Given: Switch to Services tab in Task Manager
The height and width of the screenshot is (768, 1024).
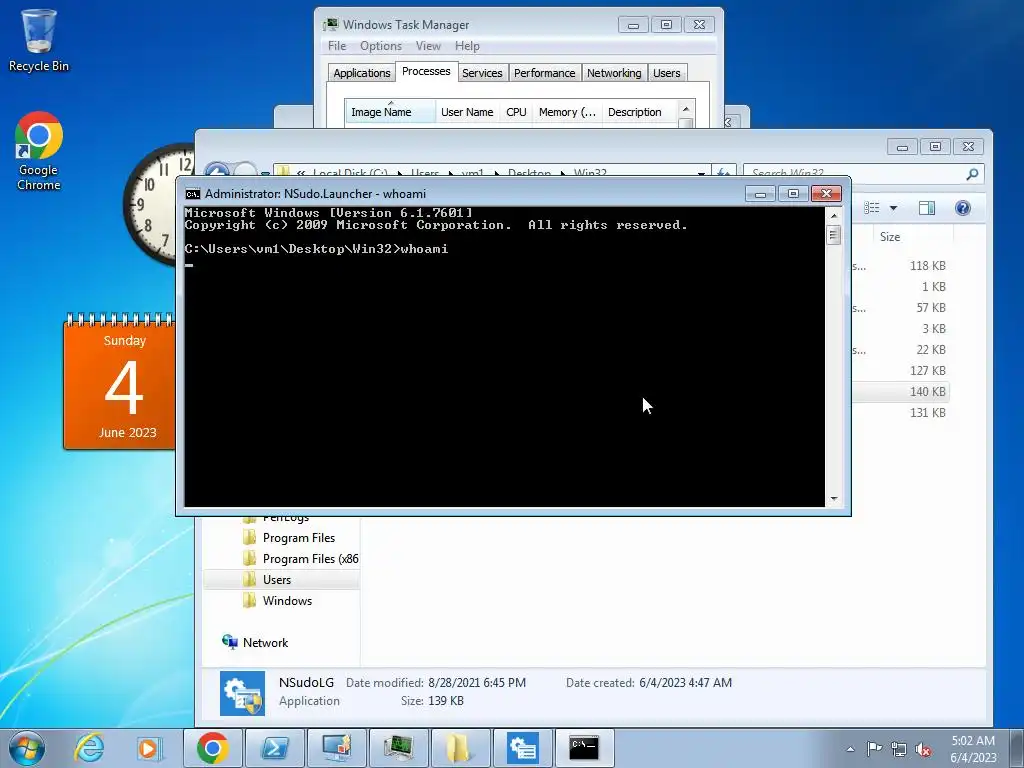Looking at the screenshot, I should click(x=482, y=73).
